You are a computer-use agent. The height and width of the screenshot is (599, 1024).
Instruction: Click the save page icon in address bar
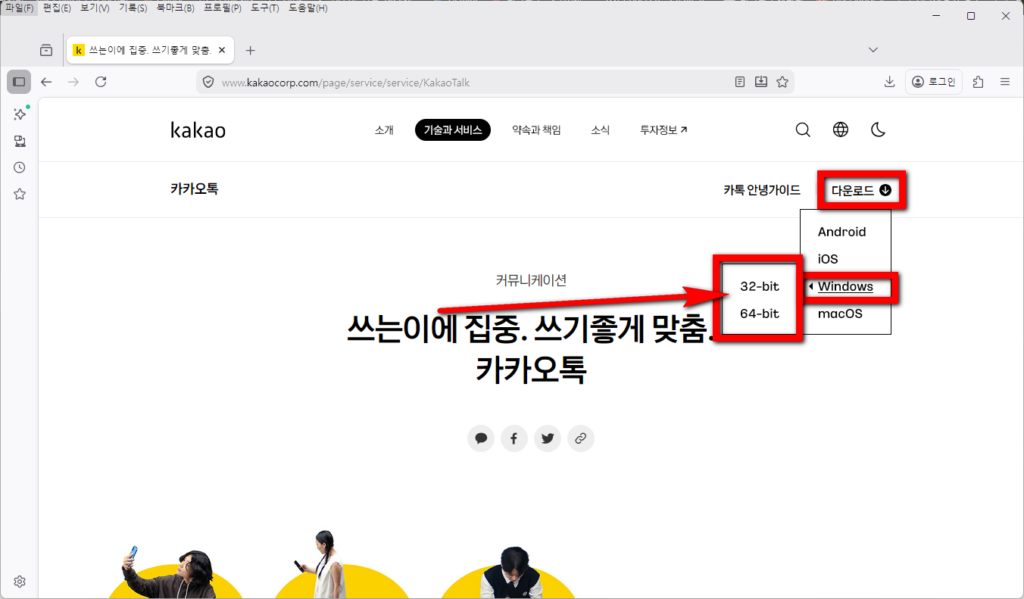point(761,82)
